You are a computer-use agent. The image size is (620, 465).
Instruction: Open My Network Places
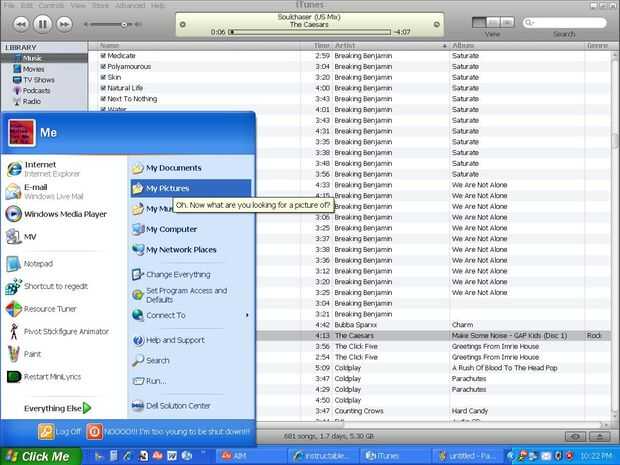pyautogui.click(x=191, y=250)
